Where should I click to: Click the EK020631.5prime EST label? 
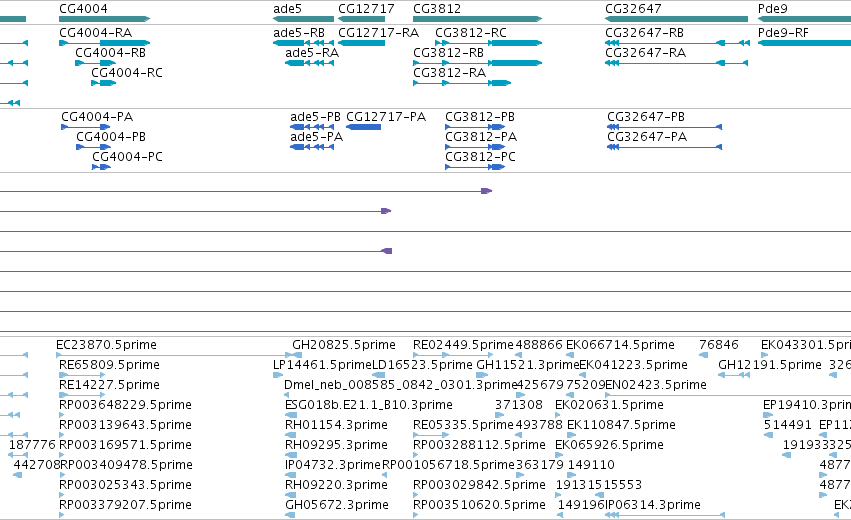(x=609, y=405)
